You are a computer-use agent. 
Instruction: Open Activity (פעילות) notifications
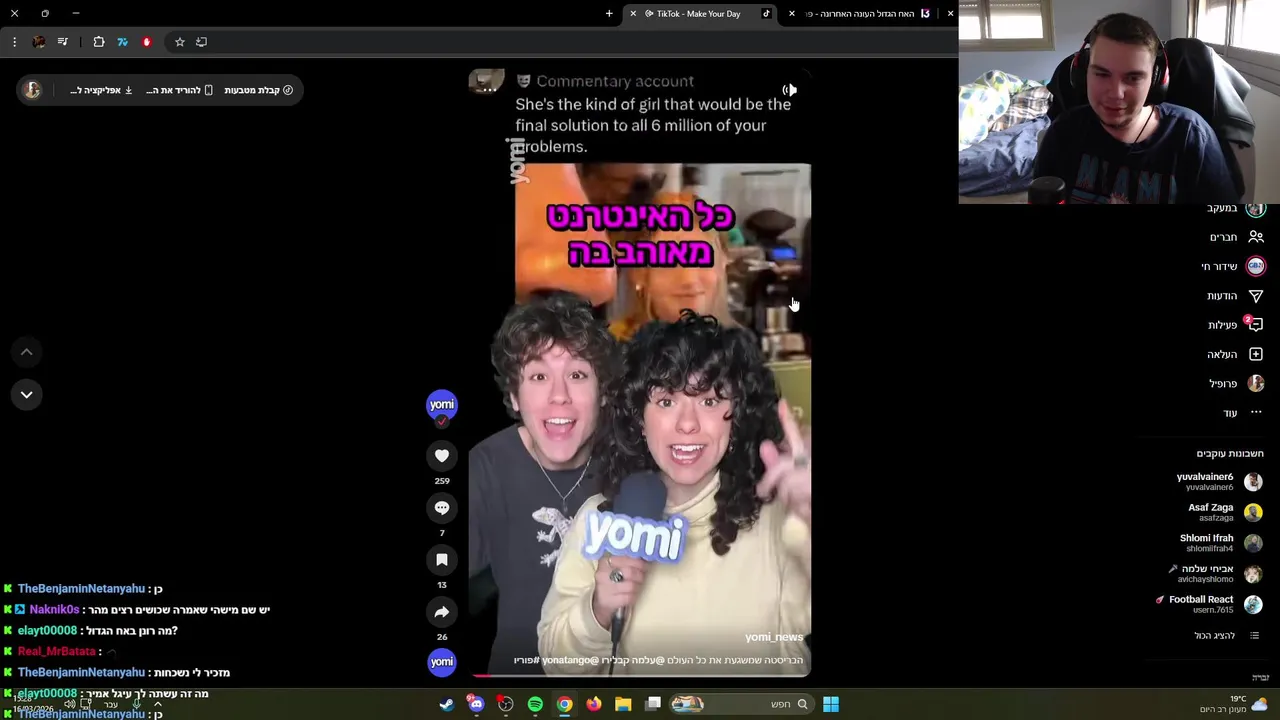tap(1235, 325)
